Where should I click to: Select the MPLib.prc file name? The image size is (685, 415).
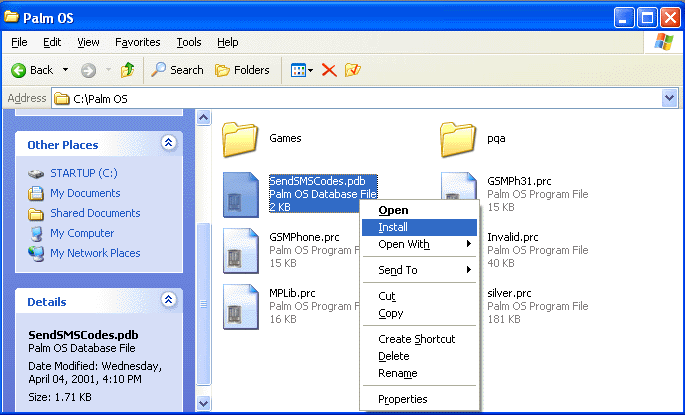(292, 293)
